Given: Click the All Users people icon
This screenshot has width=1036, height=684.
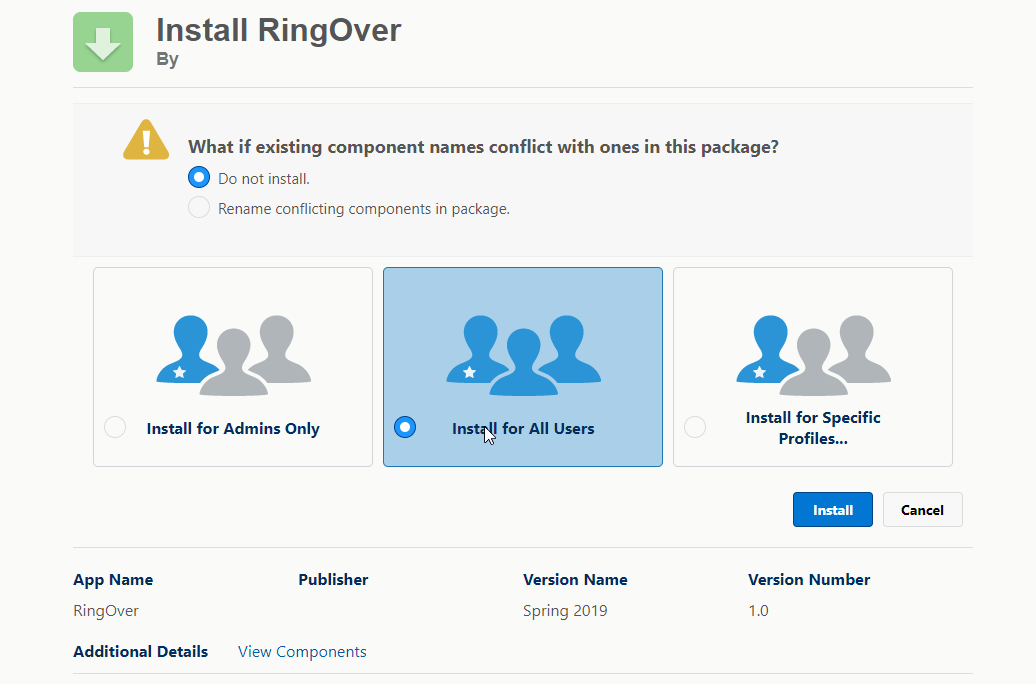Looking at the screenshot, I should click(x=523, y=356).
